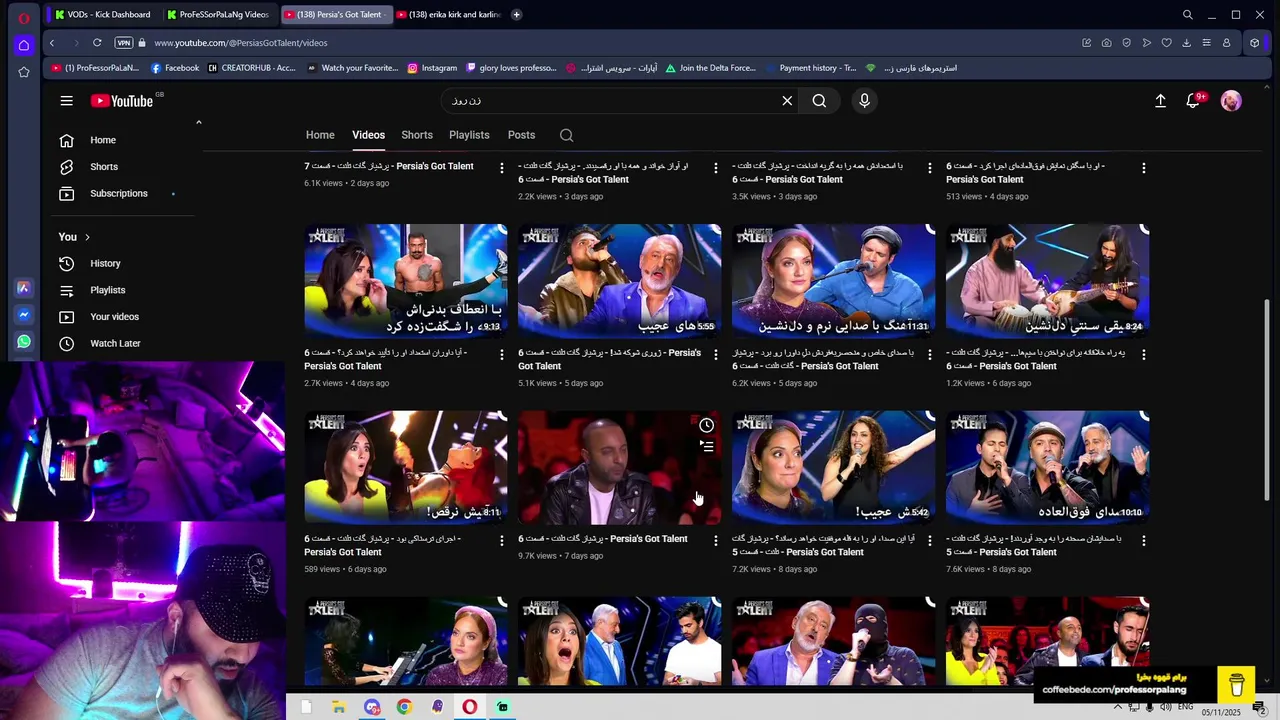The height and width of the screenshot is (720, 1280).
Task: Expand the You section chevron
Action: click(x=87, y=237)
